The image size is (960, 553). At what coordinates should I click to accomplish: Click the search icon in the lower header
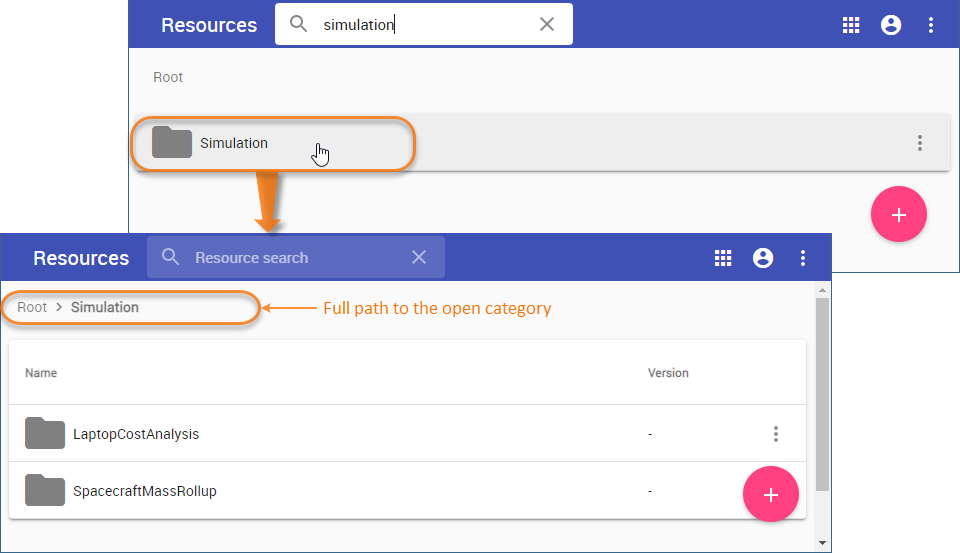[171, 258]
